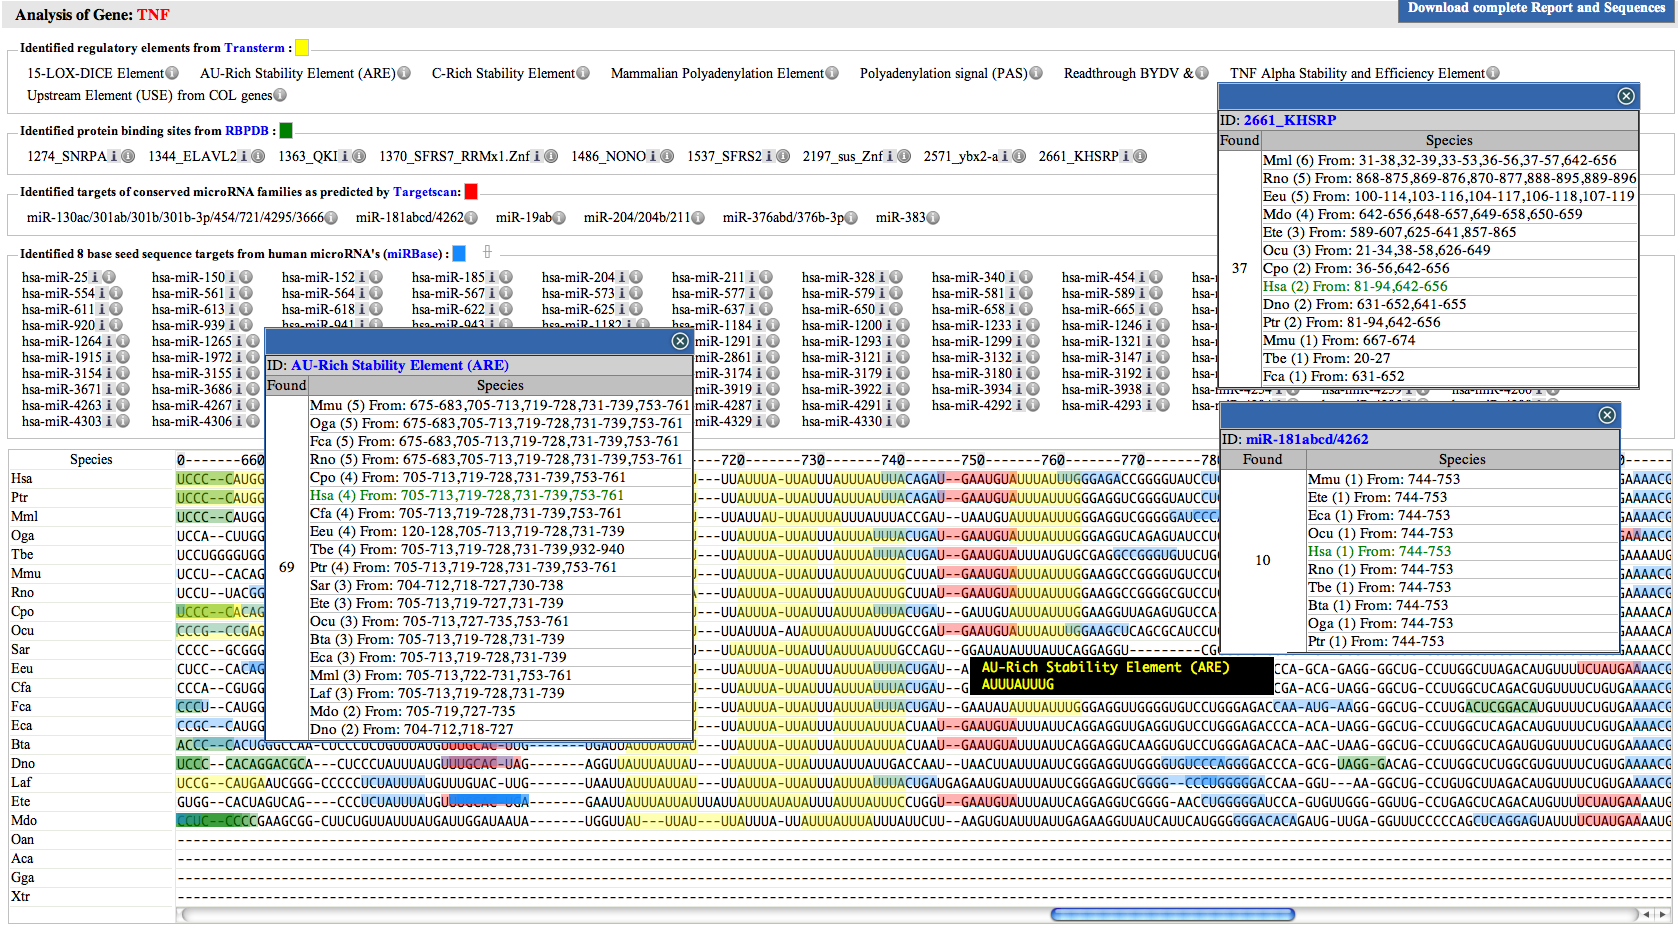
Task: Click round info icon after 1537_SFRS2
Action: tap(783, 156)
